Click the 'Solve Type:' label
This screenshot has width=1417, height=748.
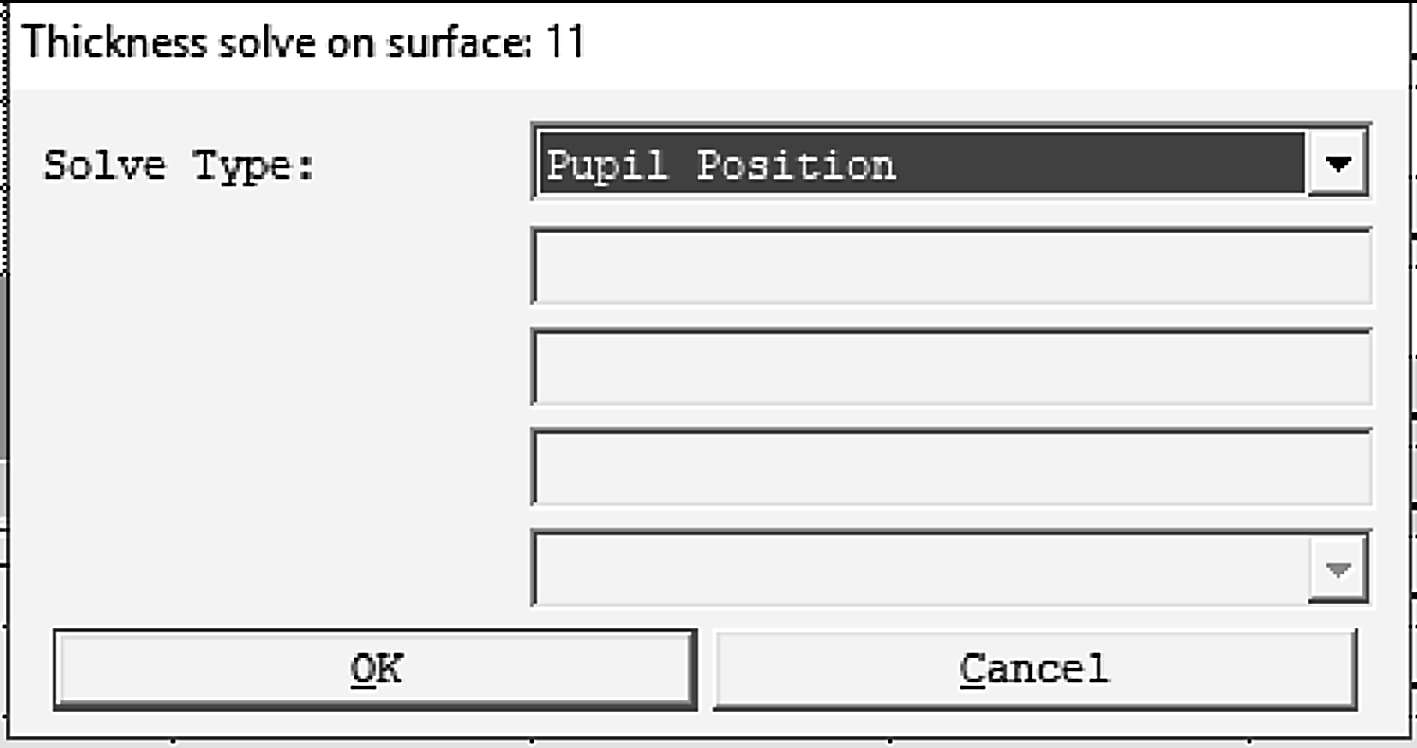(180, 165)
